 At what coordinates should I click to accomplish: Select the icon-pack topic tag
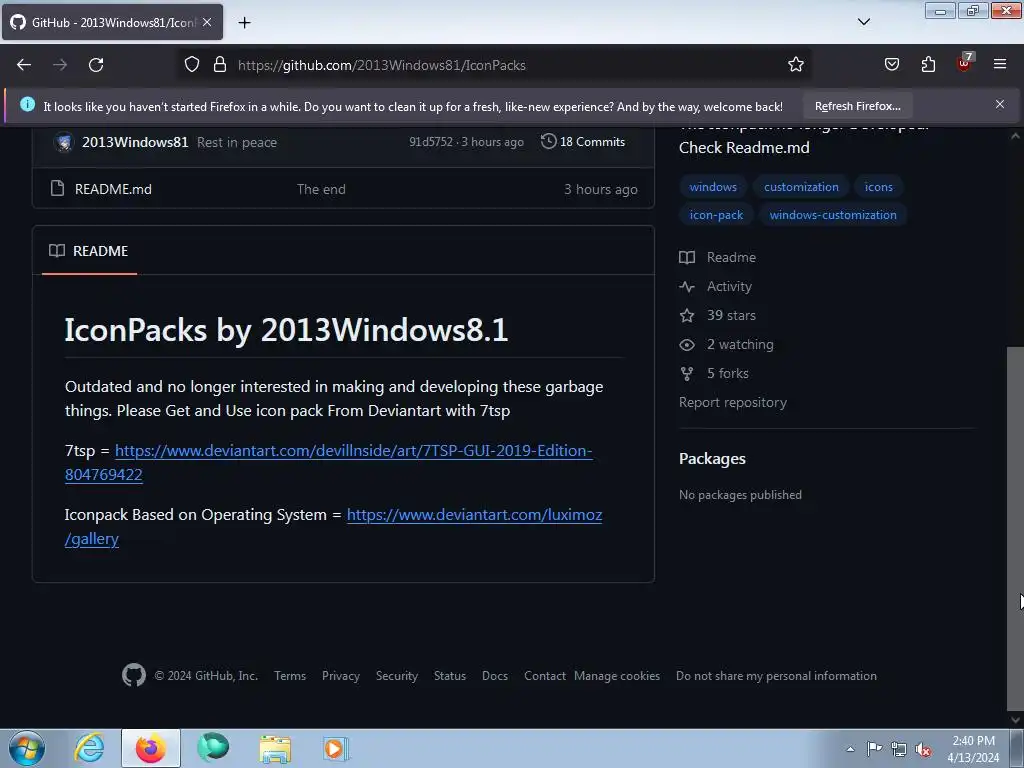[716, 215]
